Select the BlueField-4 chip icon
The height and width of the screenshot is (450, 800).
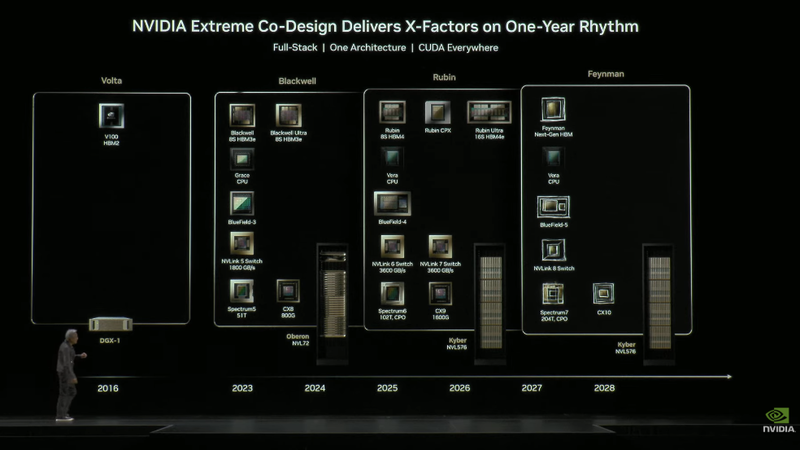392,204
